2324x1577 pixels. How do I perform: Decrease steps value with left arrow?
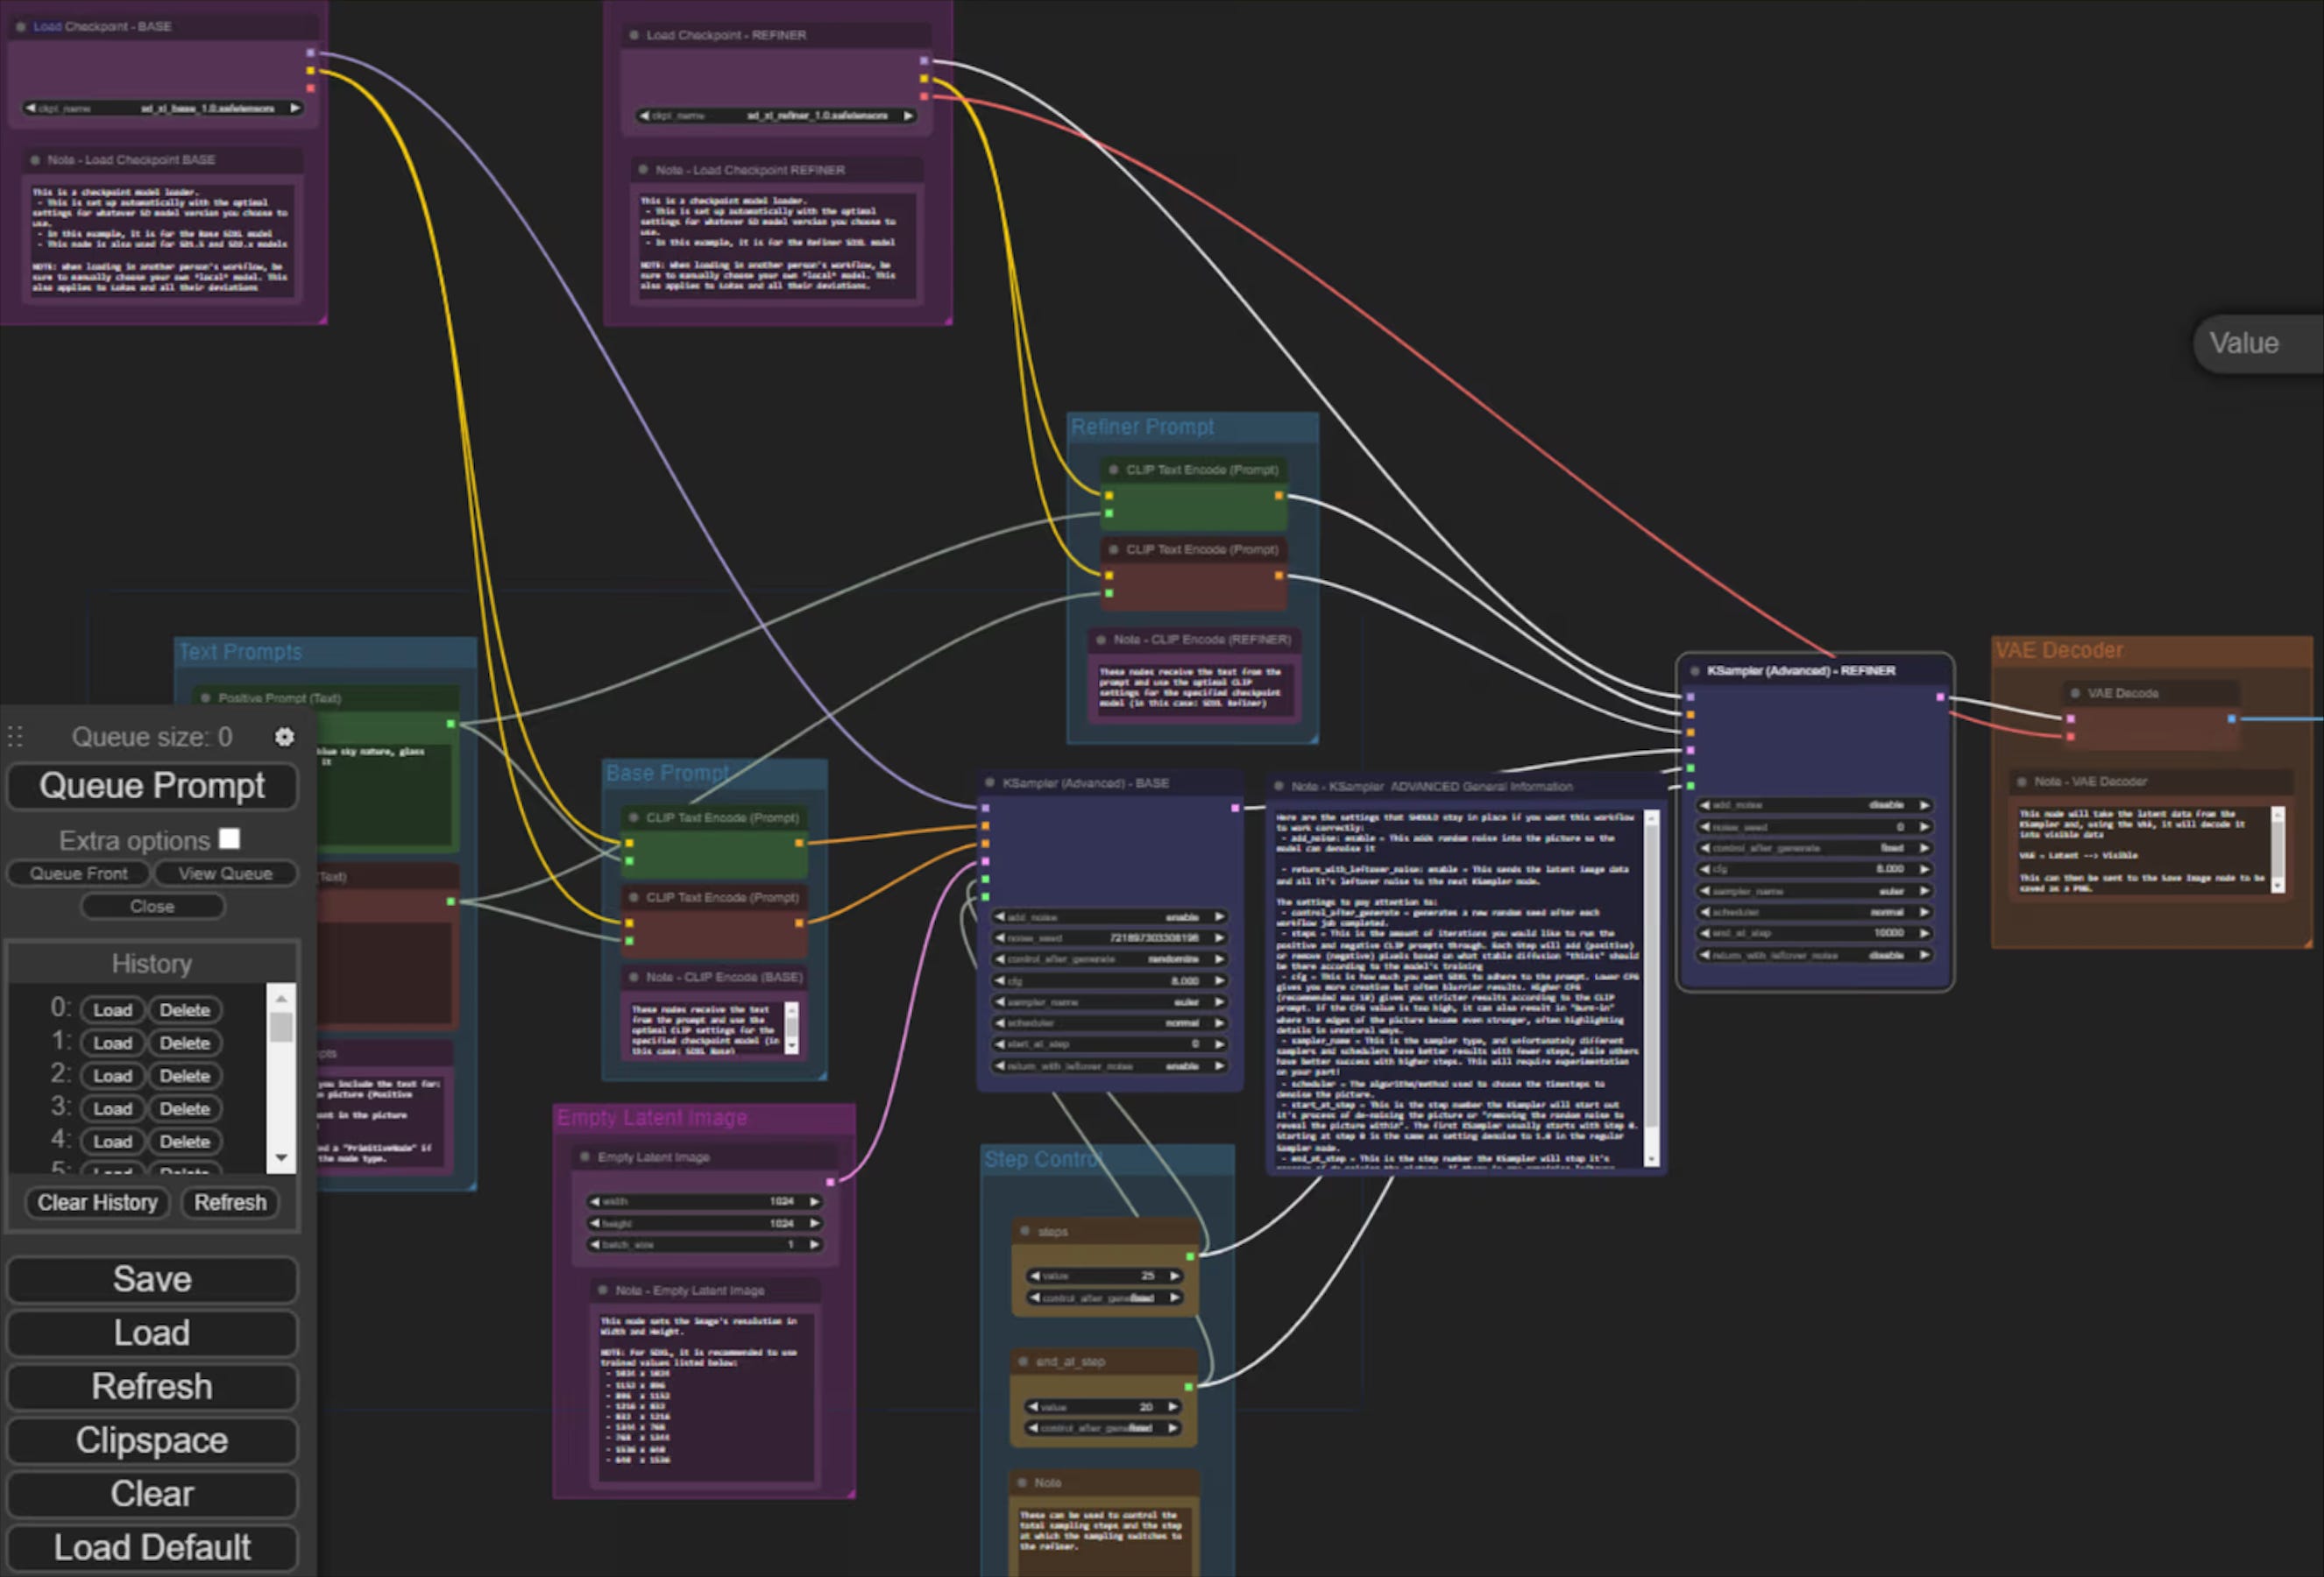tap(1035, 1276)
